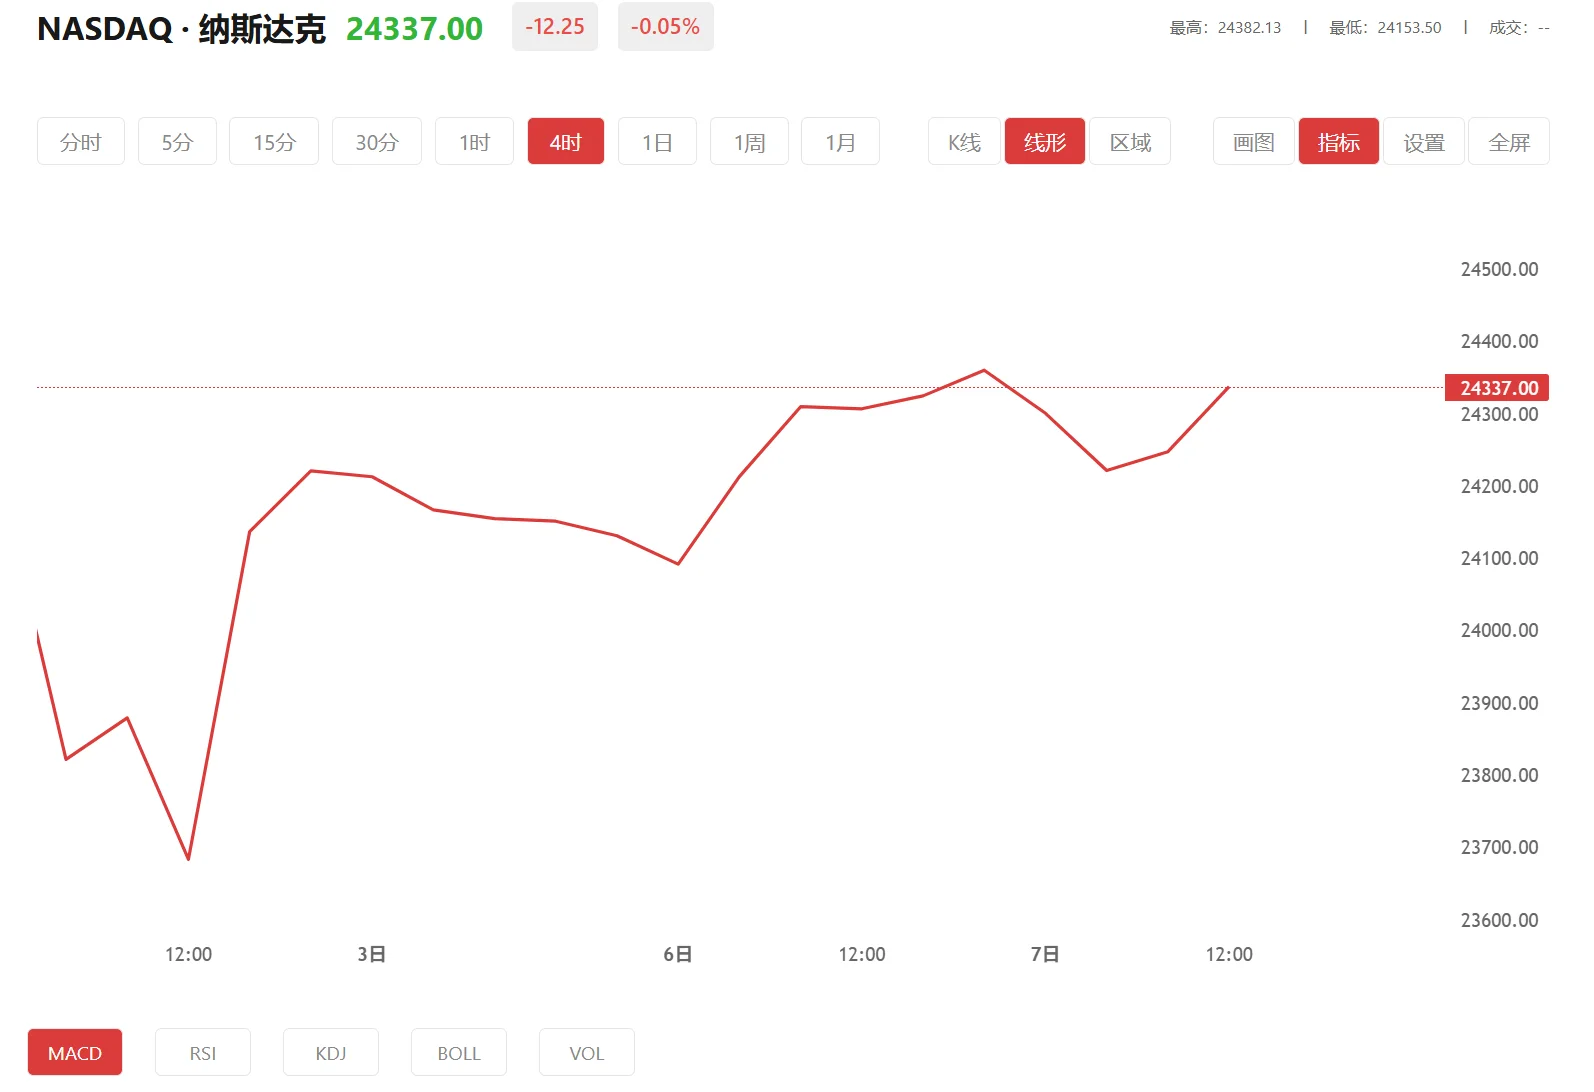Select the 分时 time interval

pos(80,142)
